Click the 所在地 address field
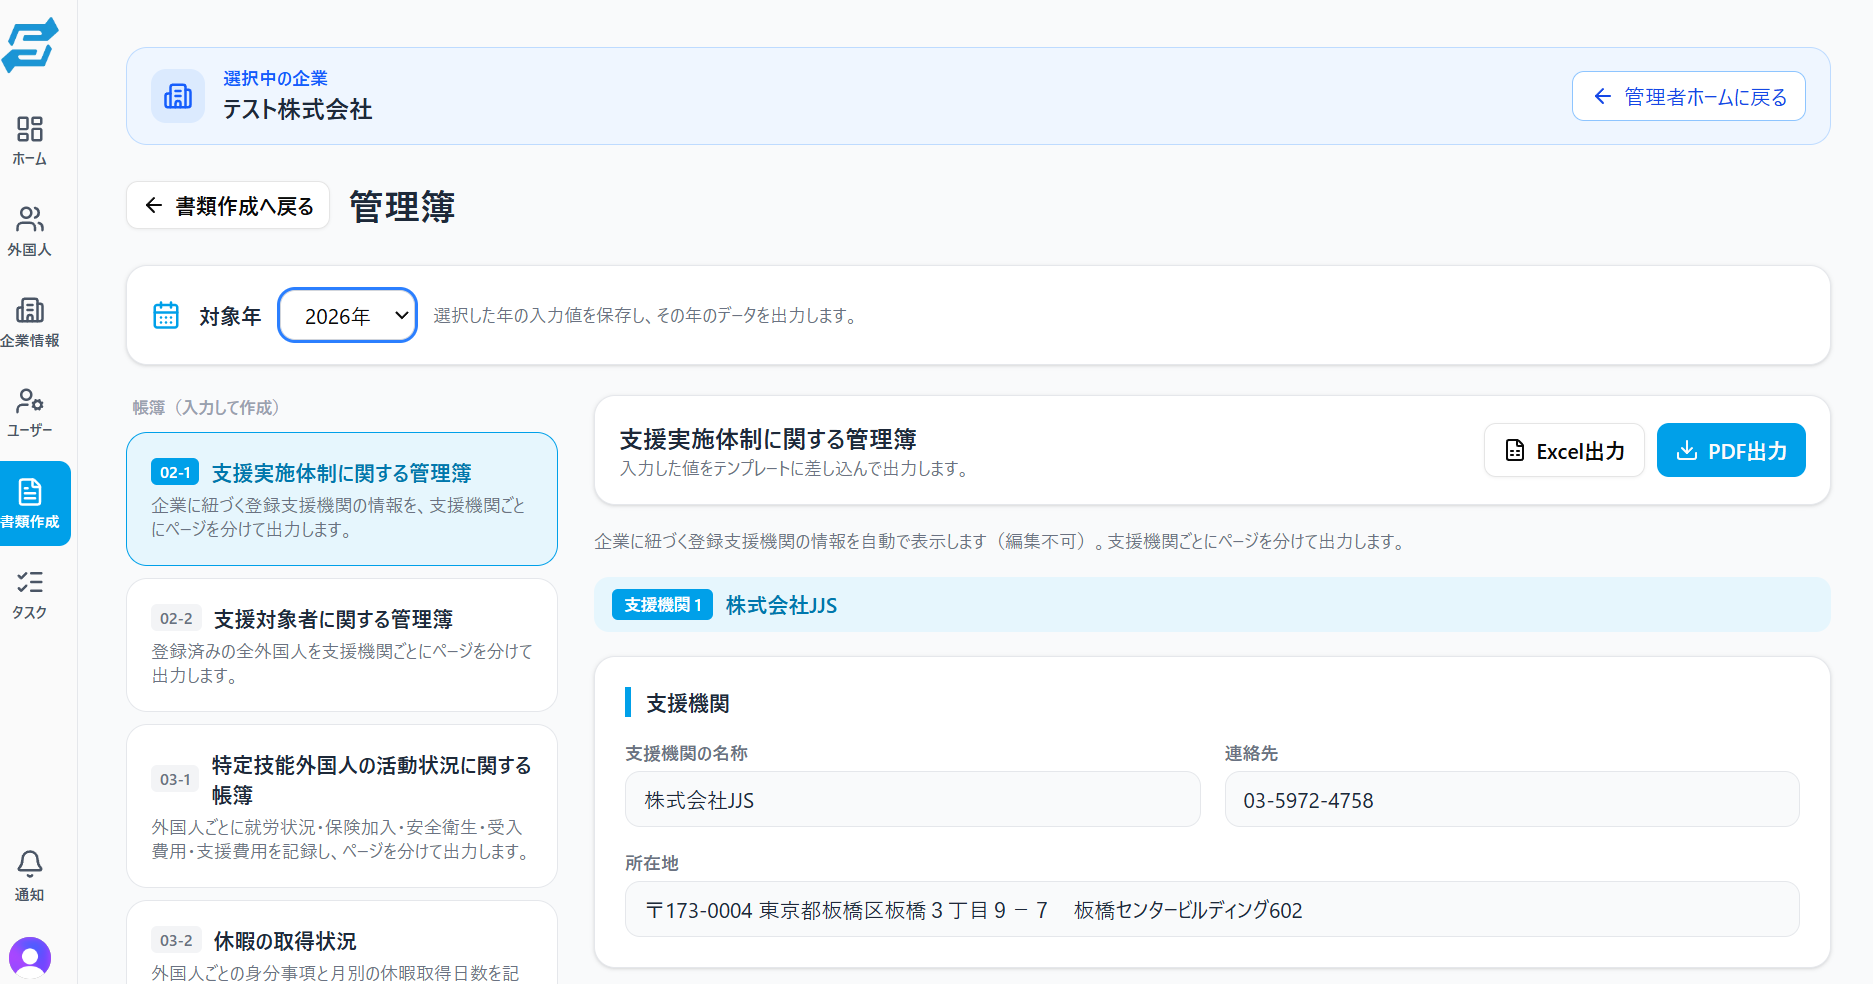 click(1212, 909)
